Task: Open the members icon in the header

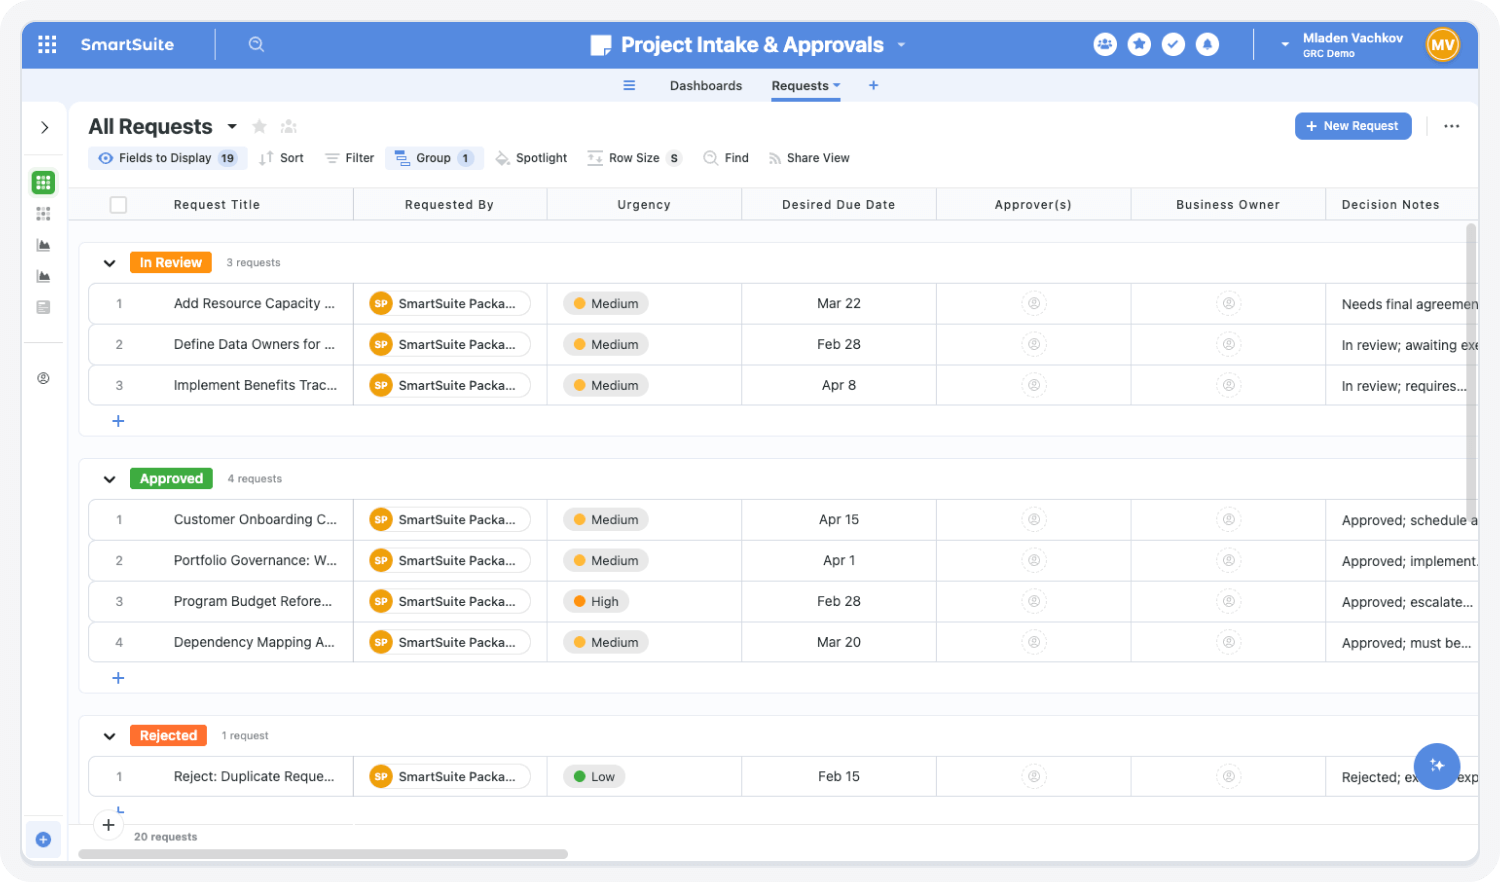Action: click(x=1105, y=44)
